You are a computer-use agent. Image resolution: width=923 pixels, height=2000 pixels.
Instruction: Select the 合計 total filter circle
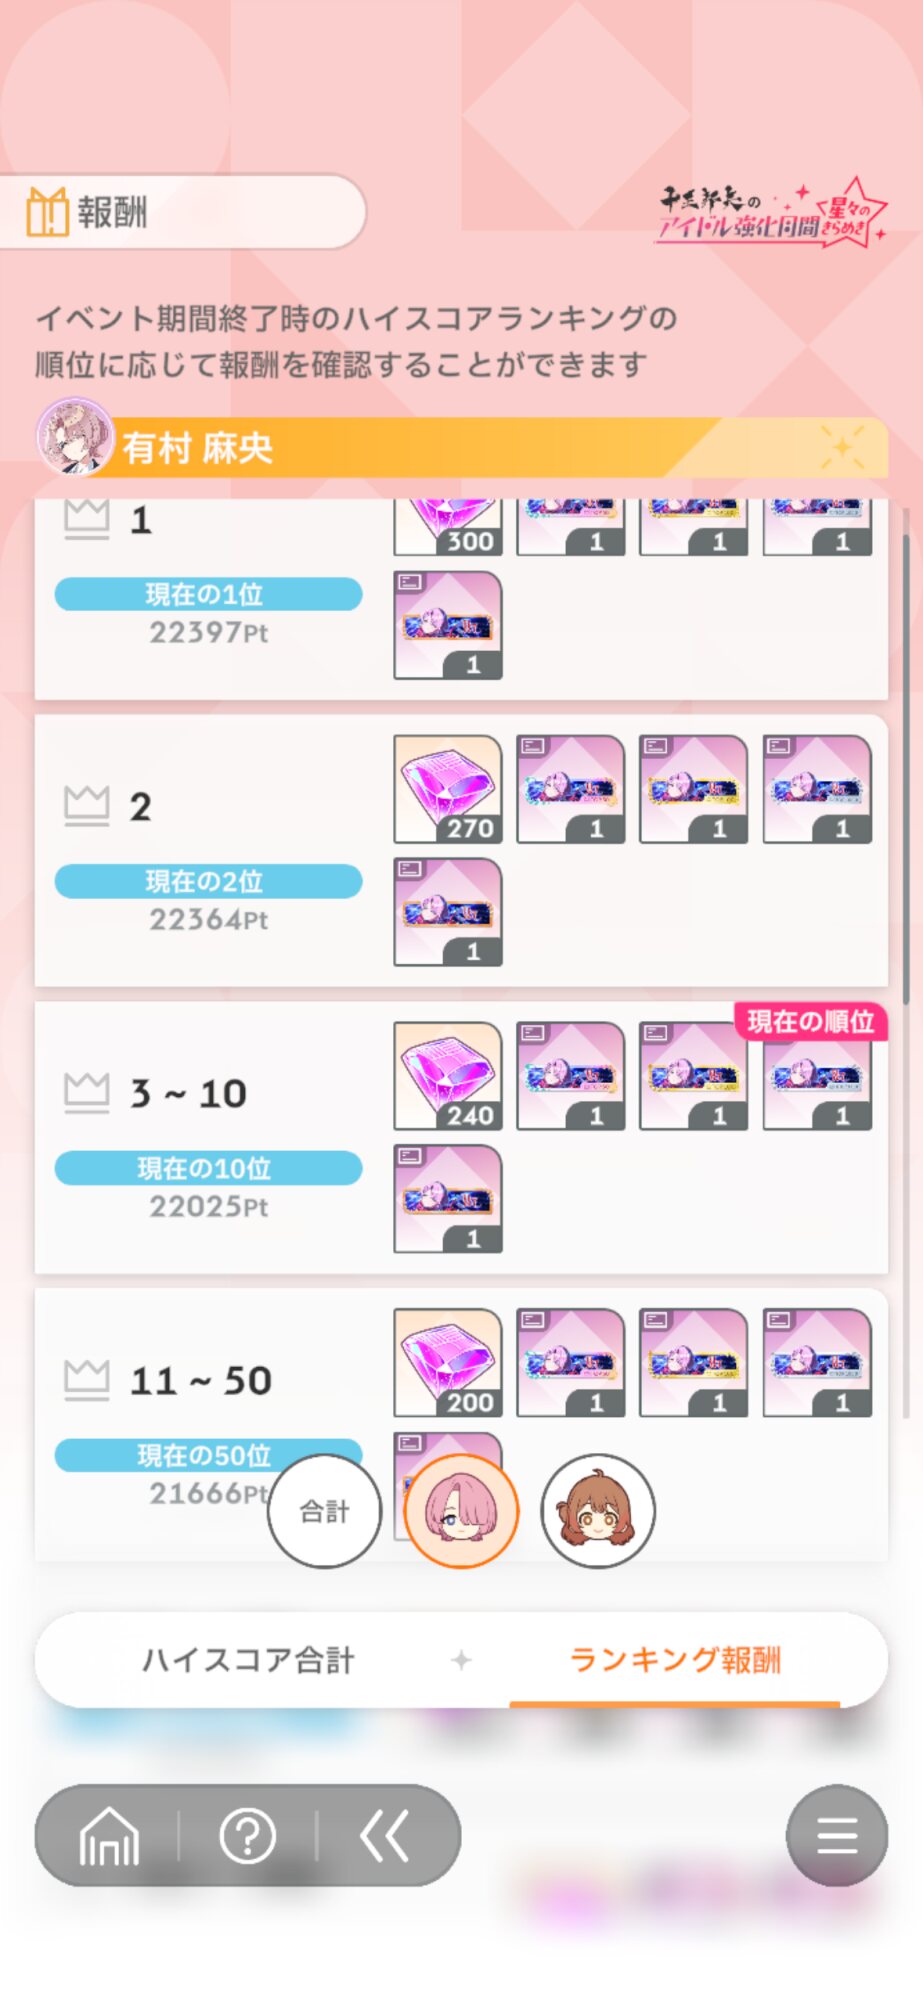click(325, 1511)
